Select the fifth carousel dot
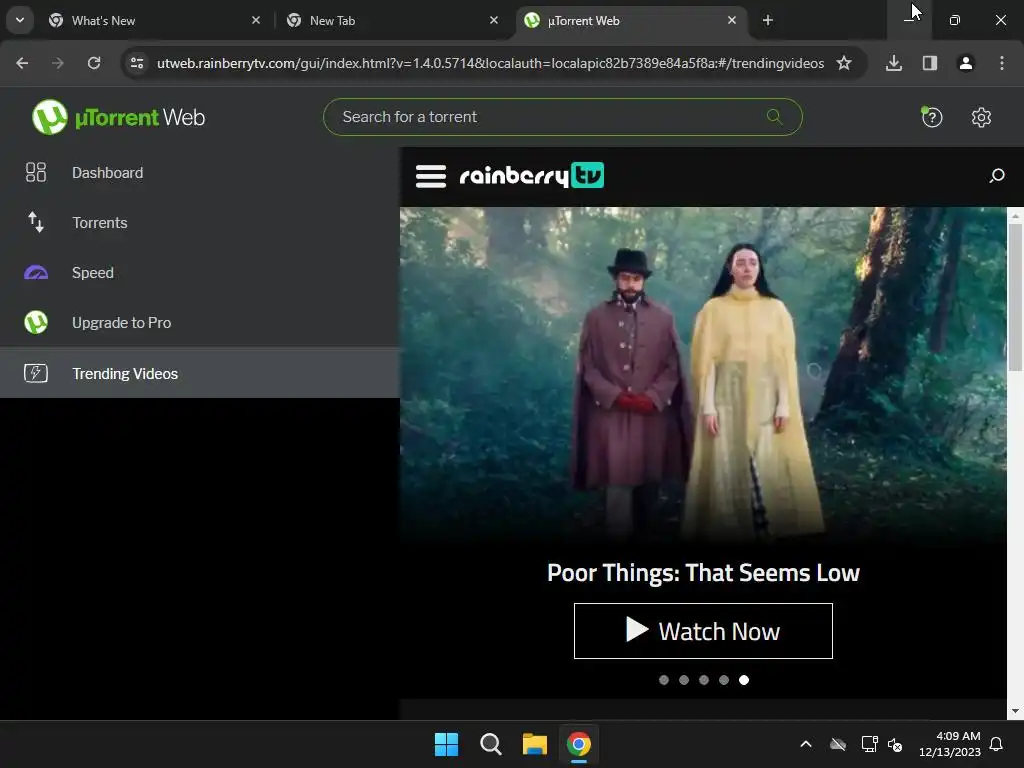The height and width of the screenshot is (768, 1024). tap(744, 680)
